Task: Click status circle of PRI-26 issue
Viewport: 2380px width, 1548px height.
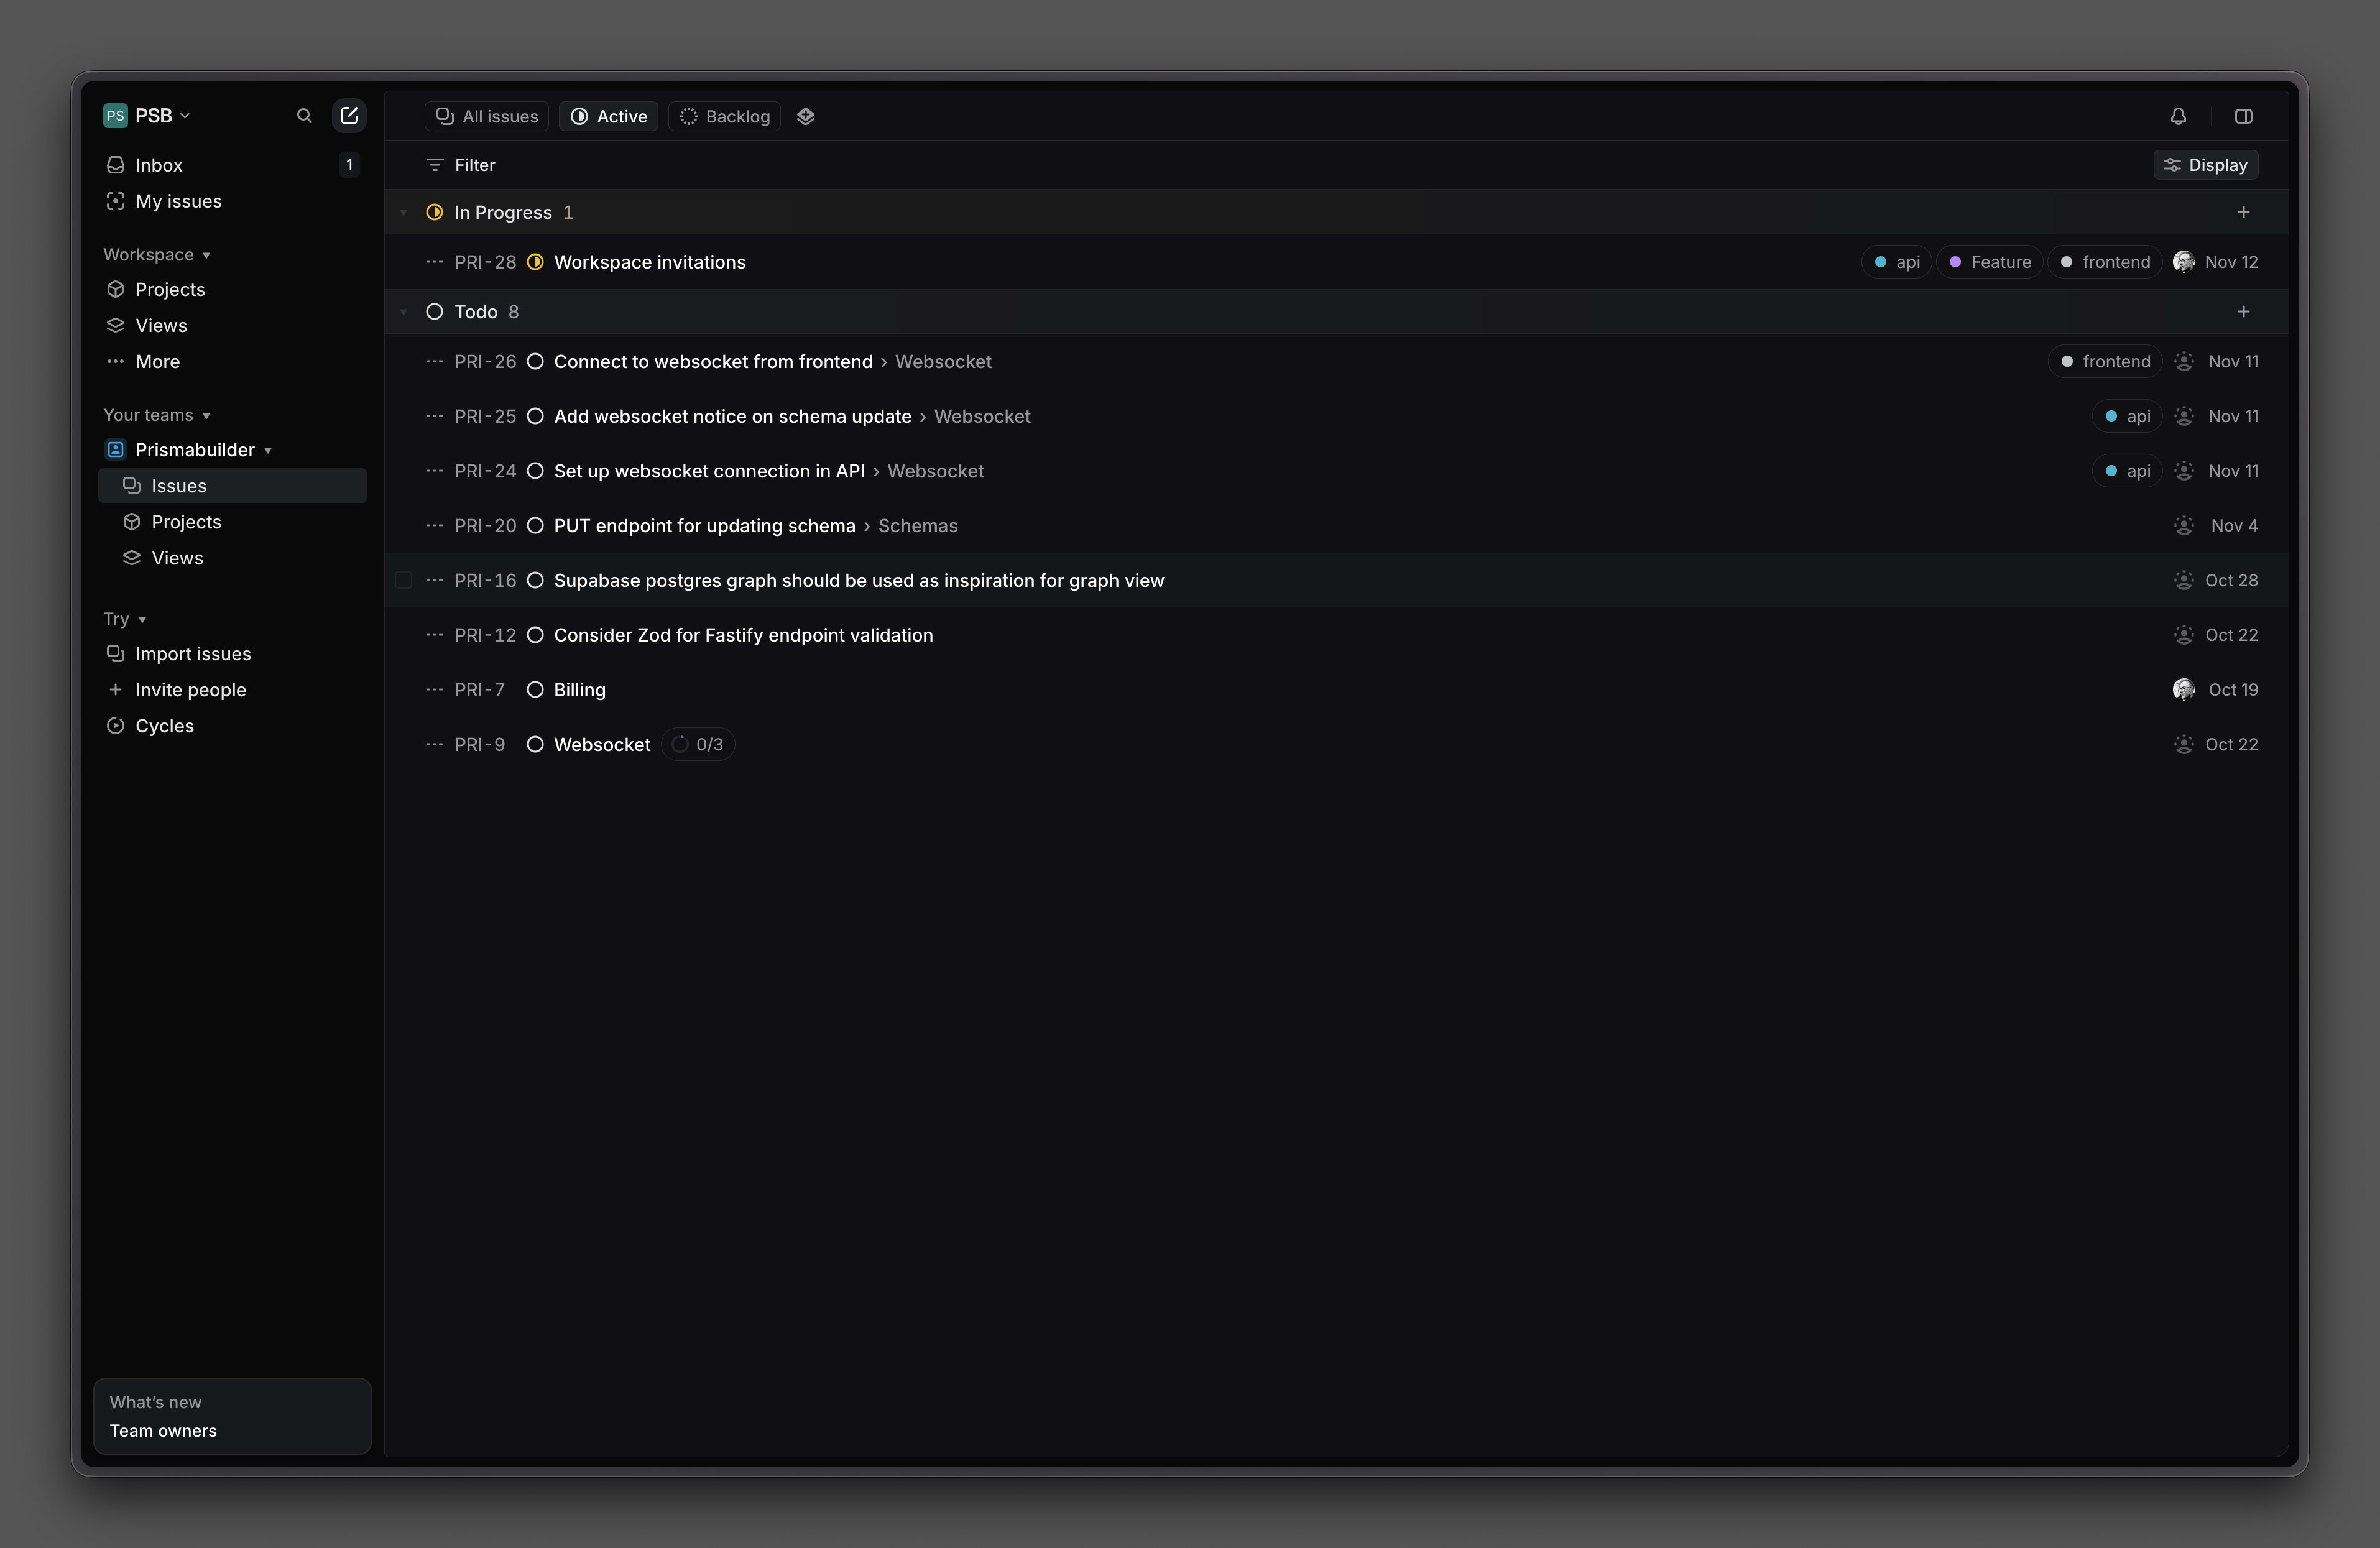Action: tap(535, 362)
